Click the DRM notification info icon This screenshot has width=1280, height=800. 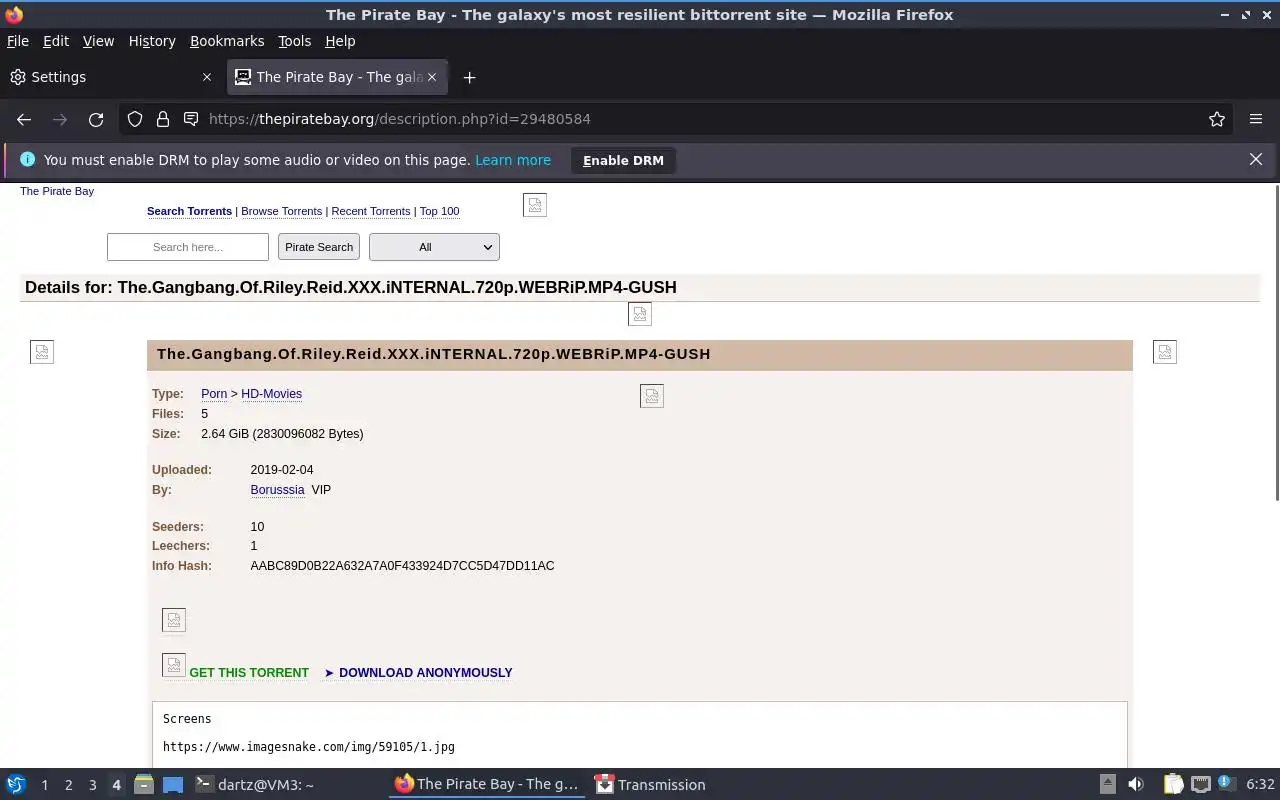[x=27, y=160]
